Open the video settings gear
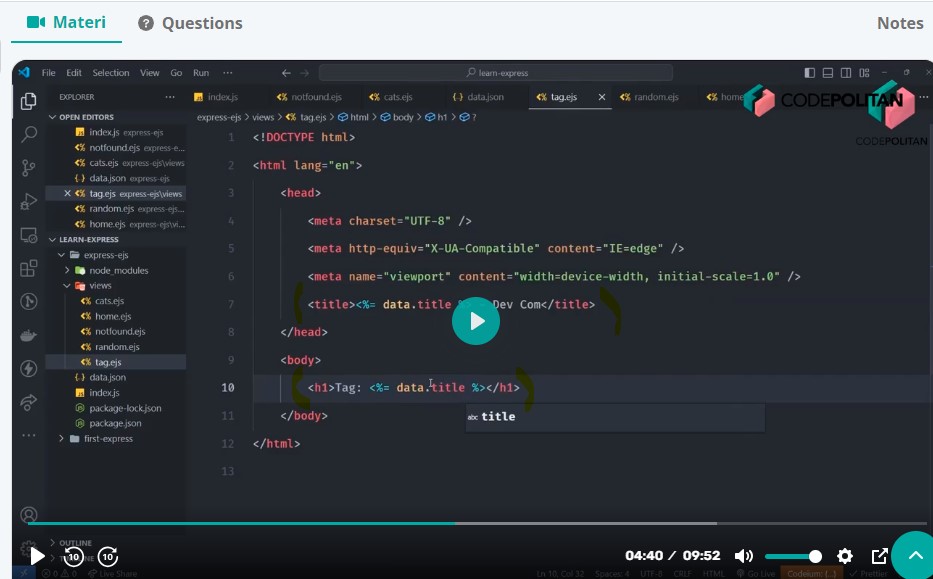The width and height of the screenshot is (933, 579). point(845,556)
